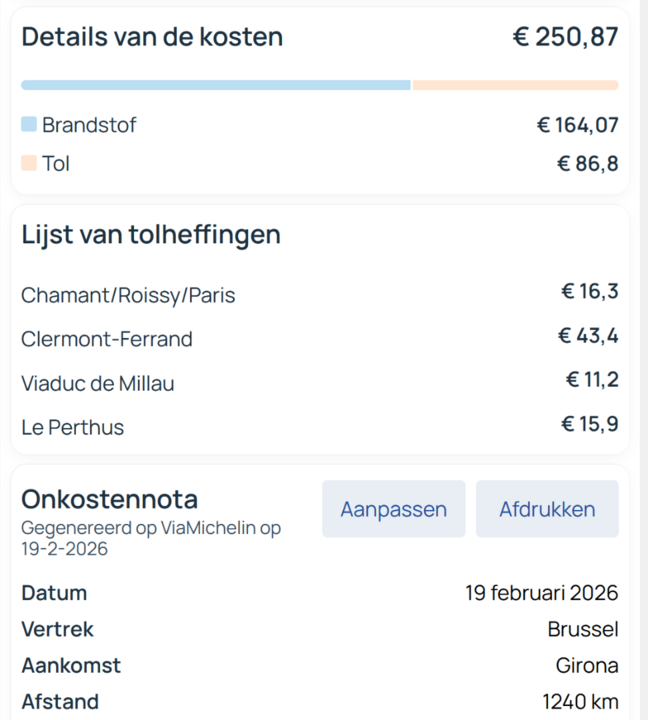Viewport: 648px width, 720px height.
Task: Click the orange toll segment of cost bar
Action: click(515, 85)
